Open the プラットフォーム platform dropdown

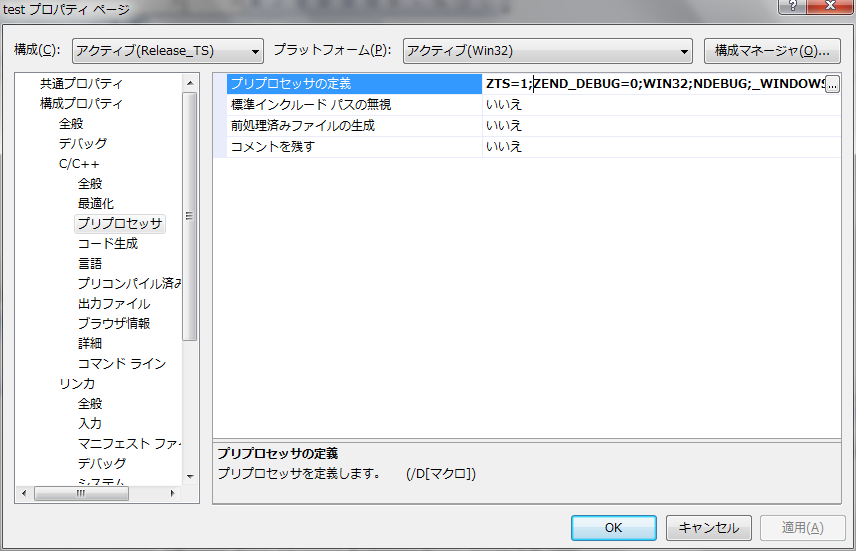[x=548, y=51]
